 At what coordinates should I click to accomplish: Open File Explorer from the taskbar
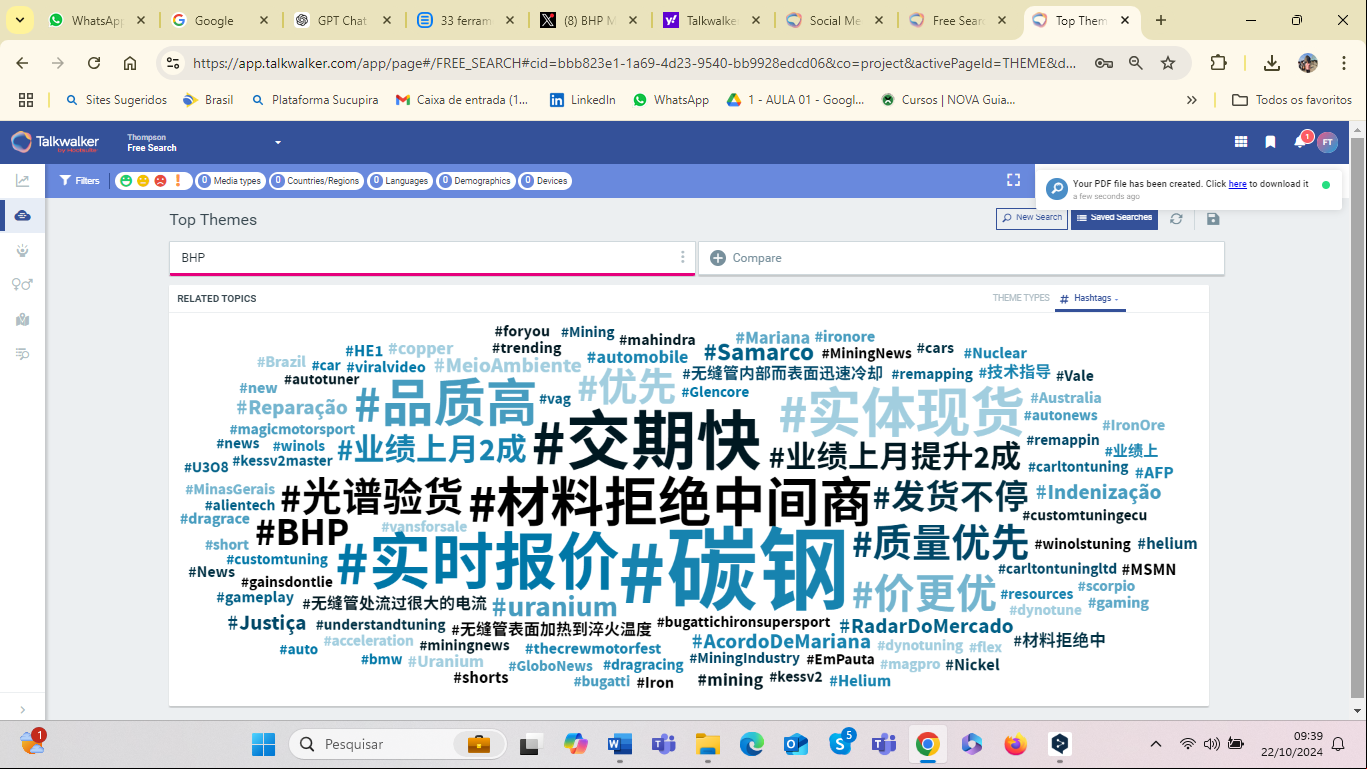pyautogui.click(x=708, y=744)
